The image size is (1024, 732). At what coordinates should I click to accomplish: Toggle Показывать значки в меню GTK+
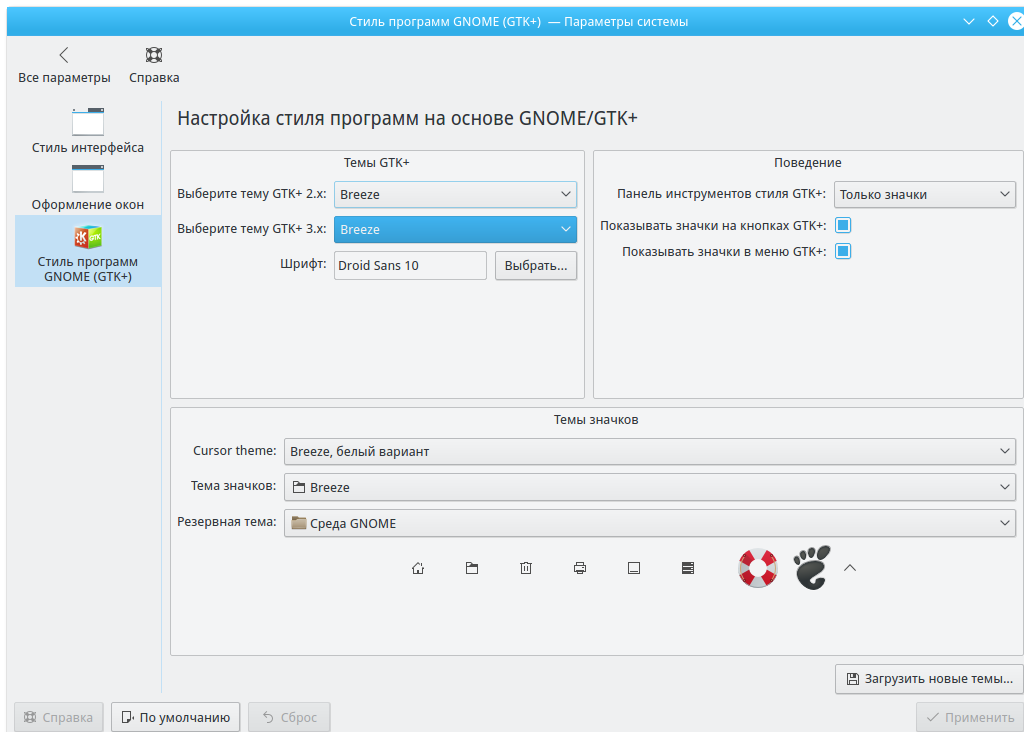coord(843,251)
